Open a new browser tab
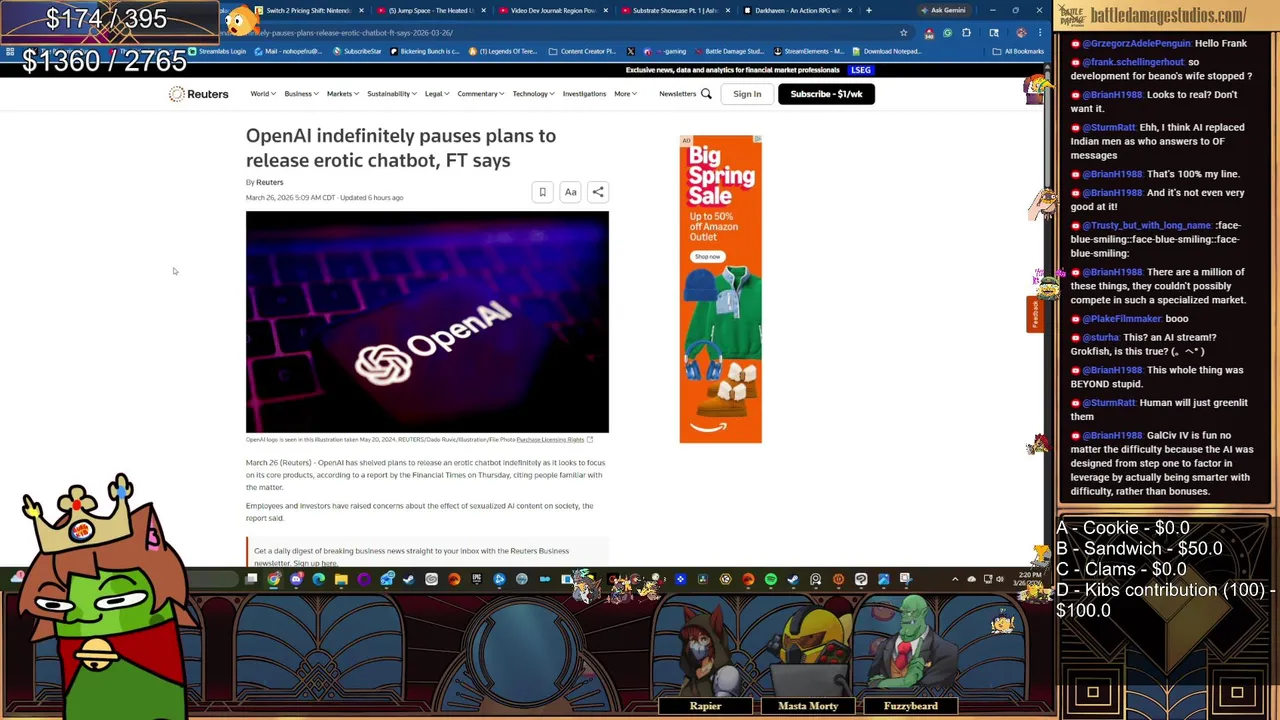Viewport: 1280px width, 720px height. 868,11
